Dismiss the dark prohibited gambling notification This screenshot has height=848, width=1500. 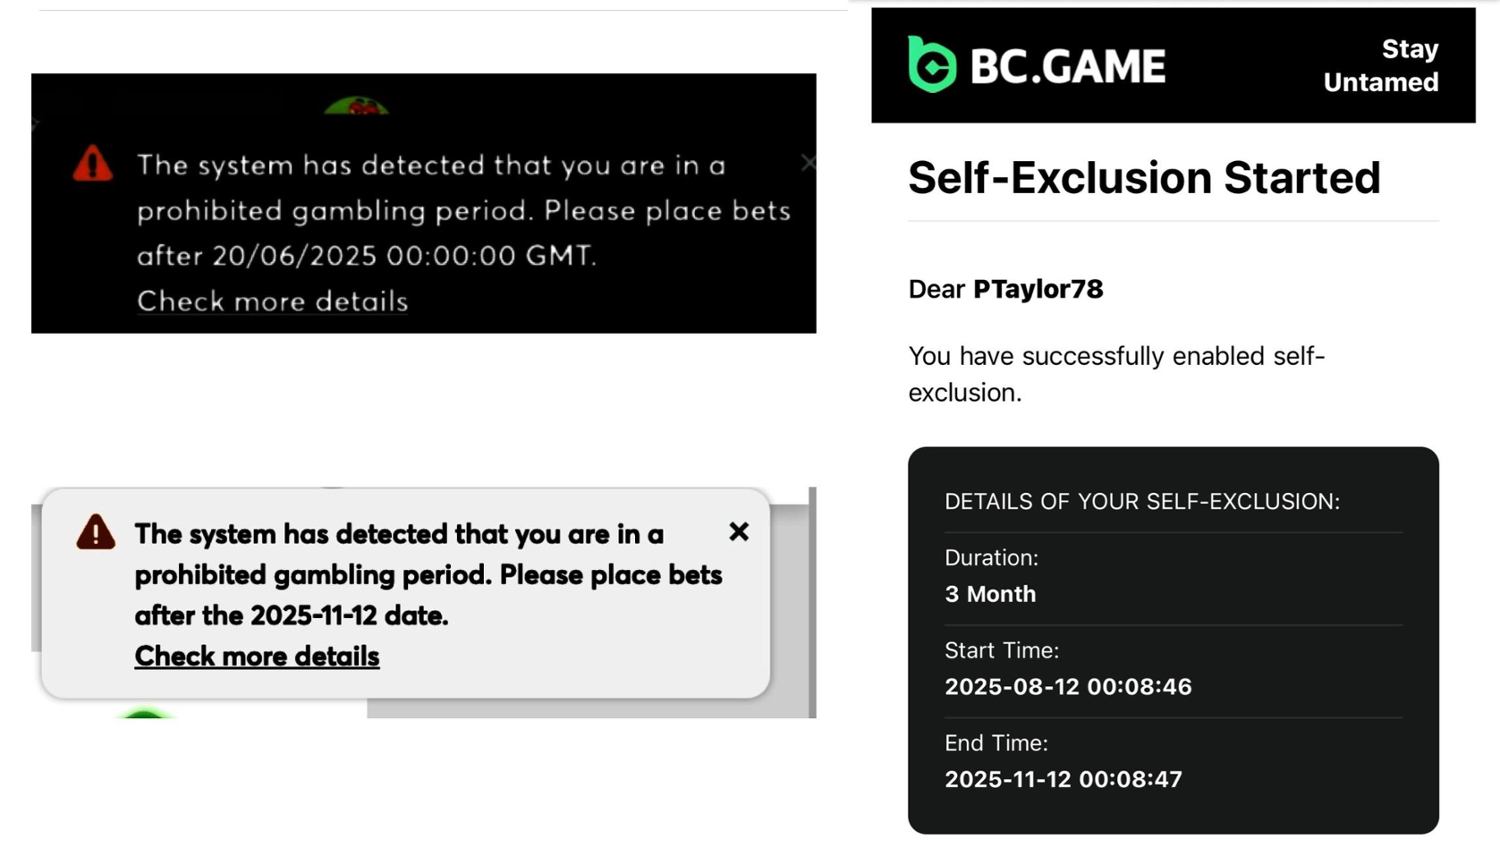[808, 163]
